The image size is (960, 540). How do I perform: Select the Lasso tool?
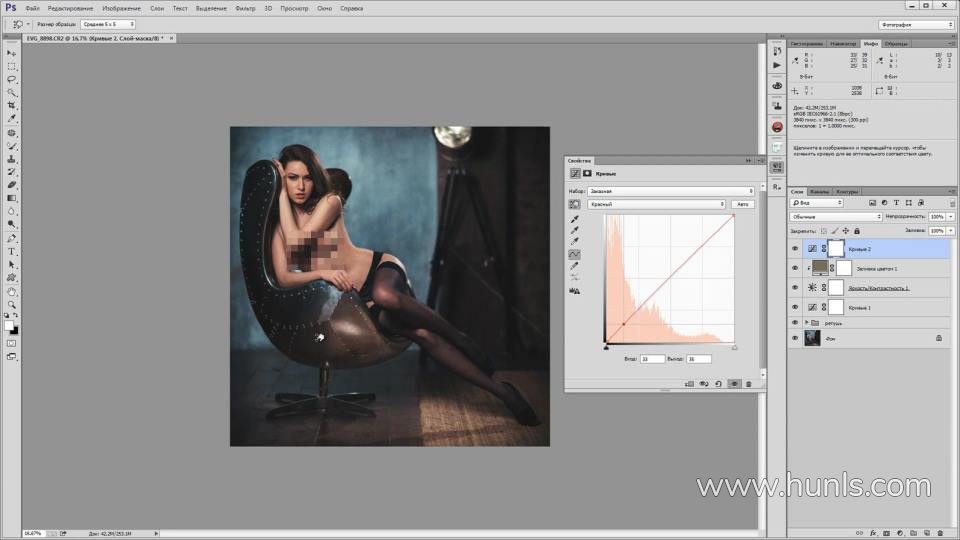(x=12, y=80)
